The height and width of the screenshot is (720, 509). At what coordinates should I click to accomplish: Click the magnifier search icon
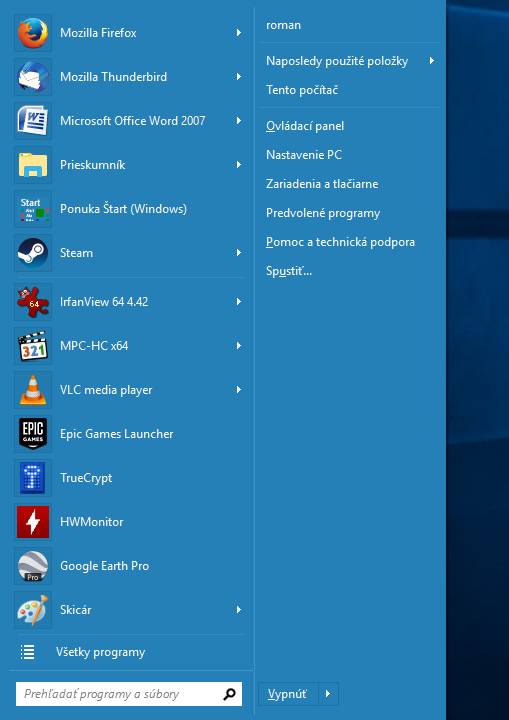tap(229, 694)
